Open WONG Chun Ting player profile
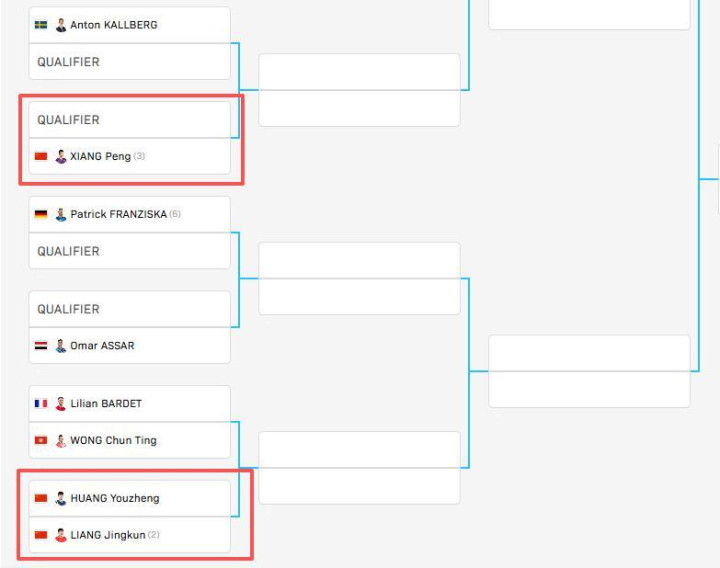Screen dimensions: 720x568 (113, 441)
